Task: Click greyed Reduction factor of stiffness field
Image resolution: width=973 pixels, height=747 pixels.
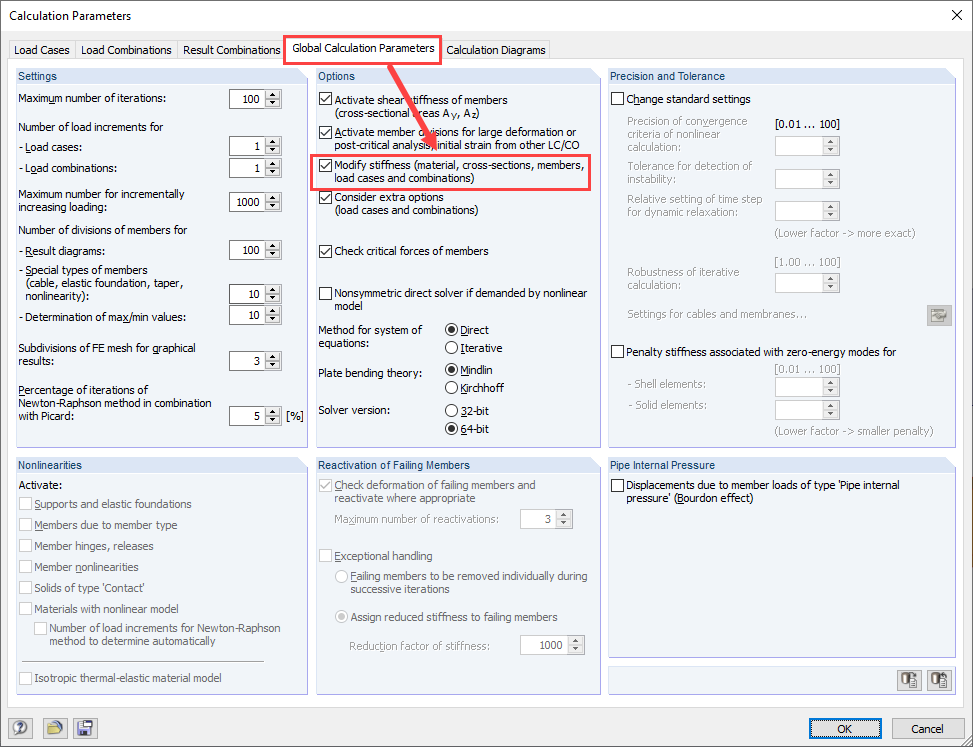Action: point(544,645)
